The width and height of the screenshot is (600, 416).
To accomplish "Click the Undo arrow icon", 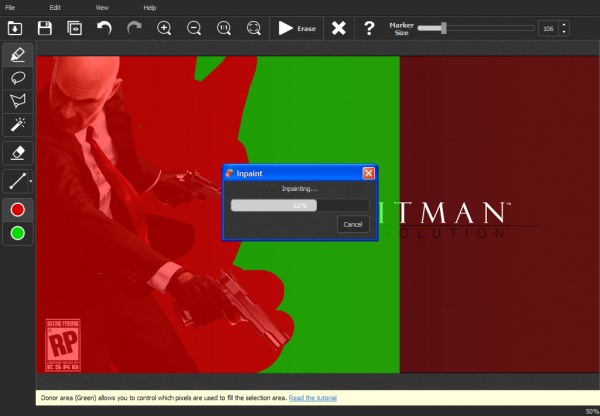I will point(104,28).
